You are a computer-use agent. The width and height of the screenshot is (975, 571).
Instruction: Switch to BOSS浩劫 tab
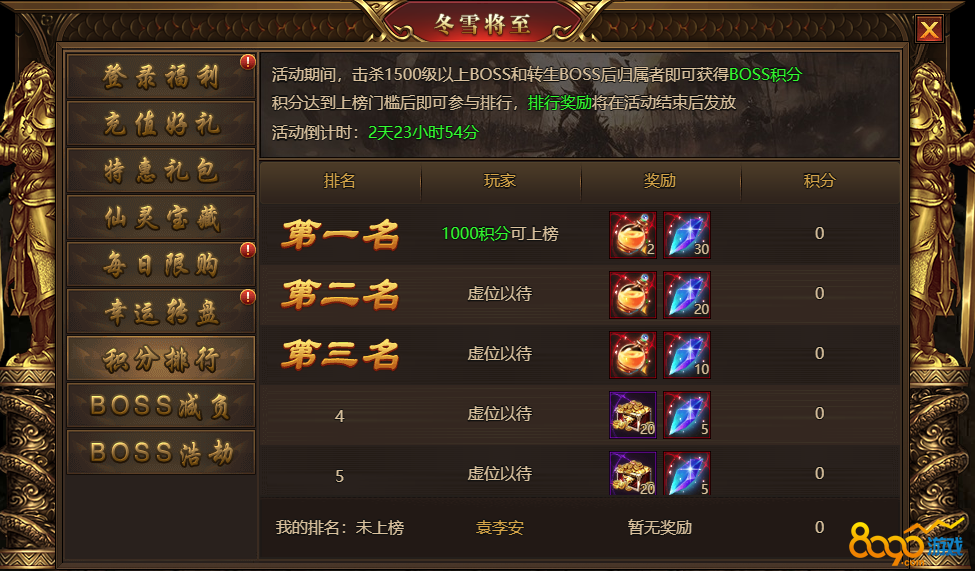(161, 452)
